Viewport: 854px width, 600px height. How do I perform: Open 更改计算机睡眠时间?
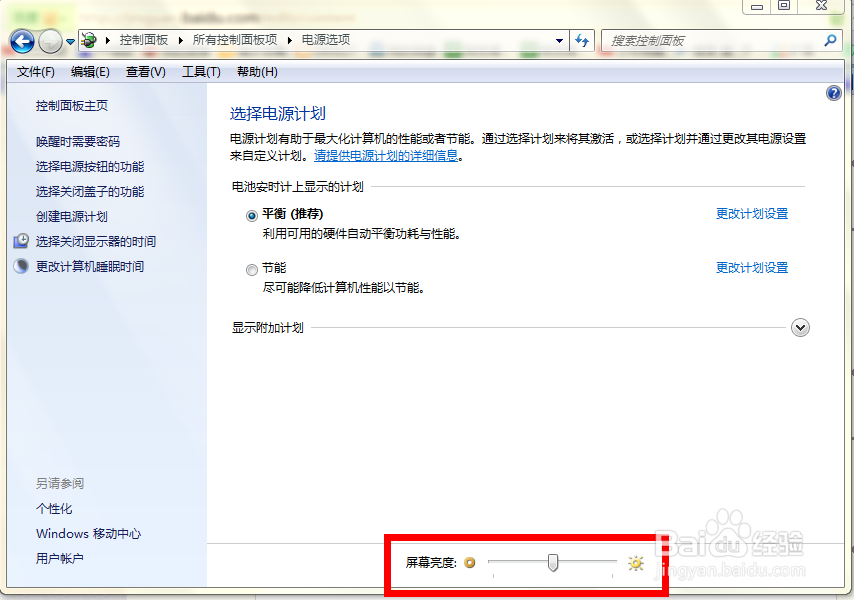90,267
